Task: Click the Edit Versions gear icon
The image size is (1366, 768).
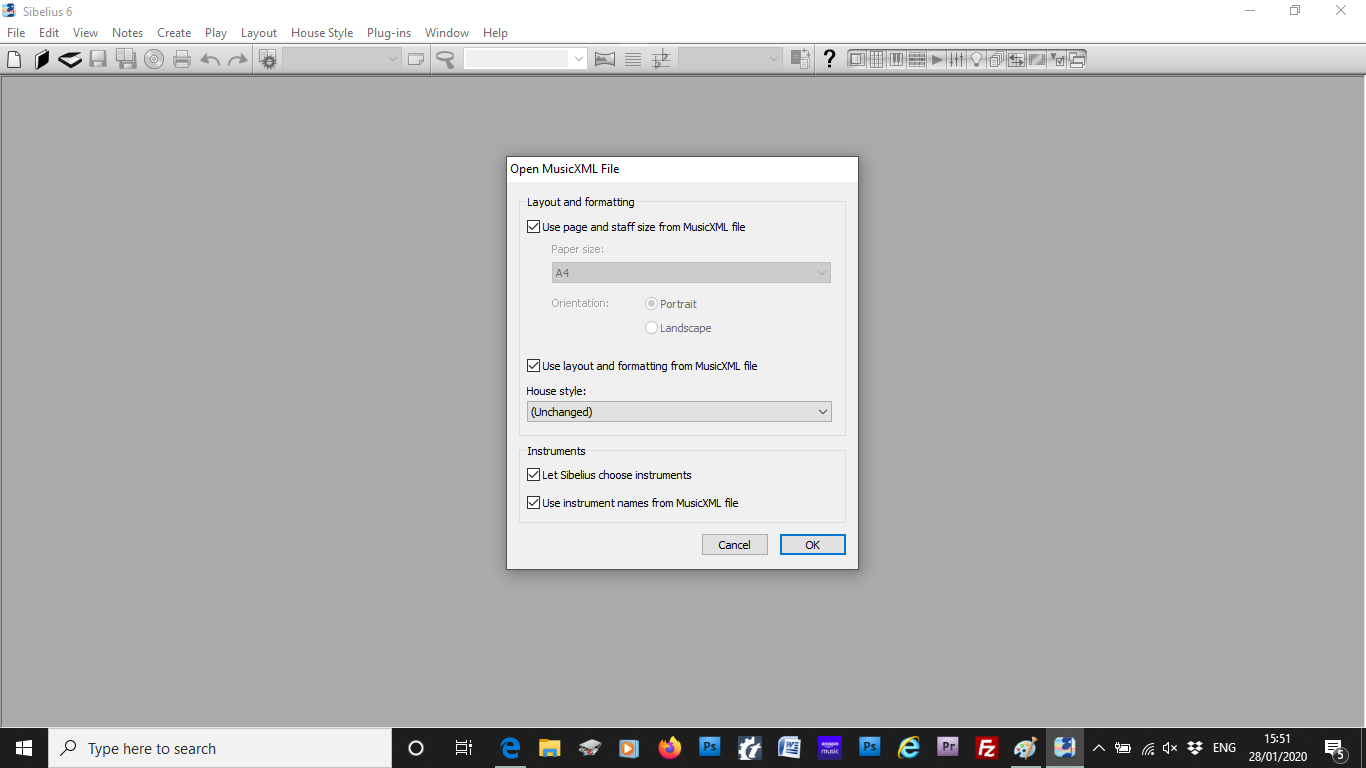Action: [268, 59]
